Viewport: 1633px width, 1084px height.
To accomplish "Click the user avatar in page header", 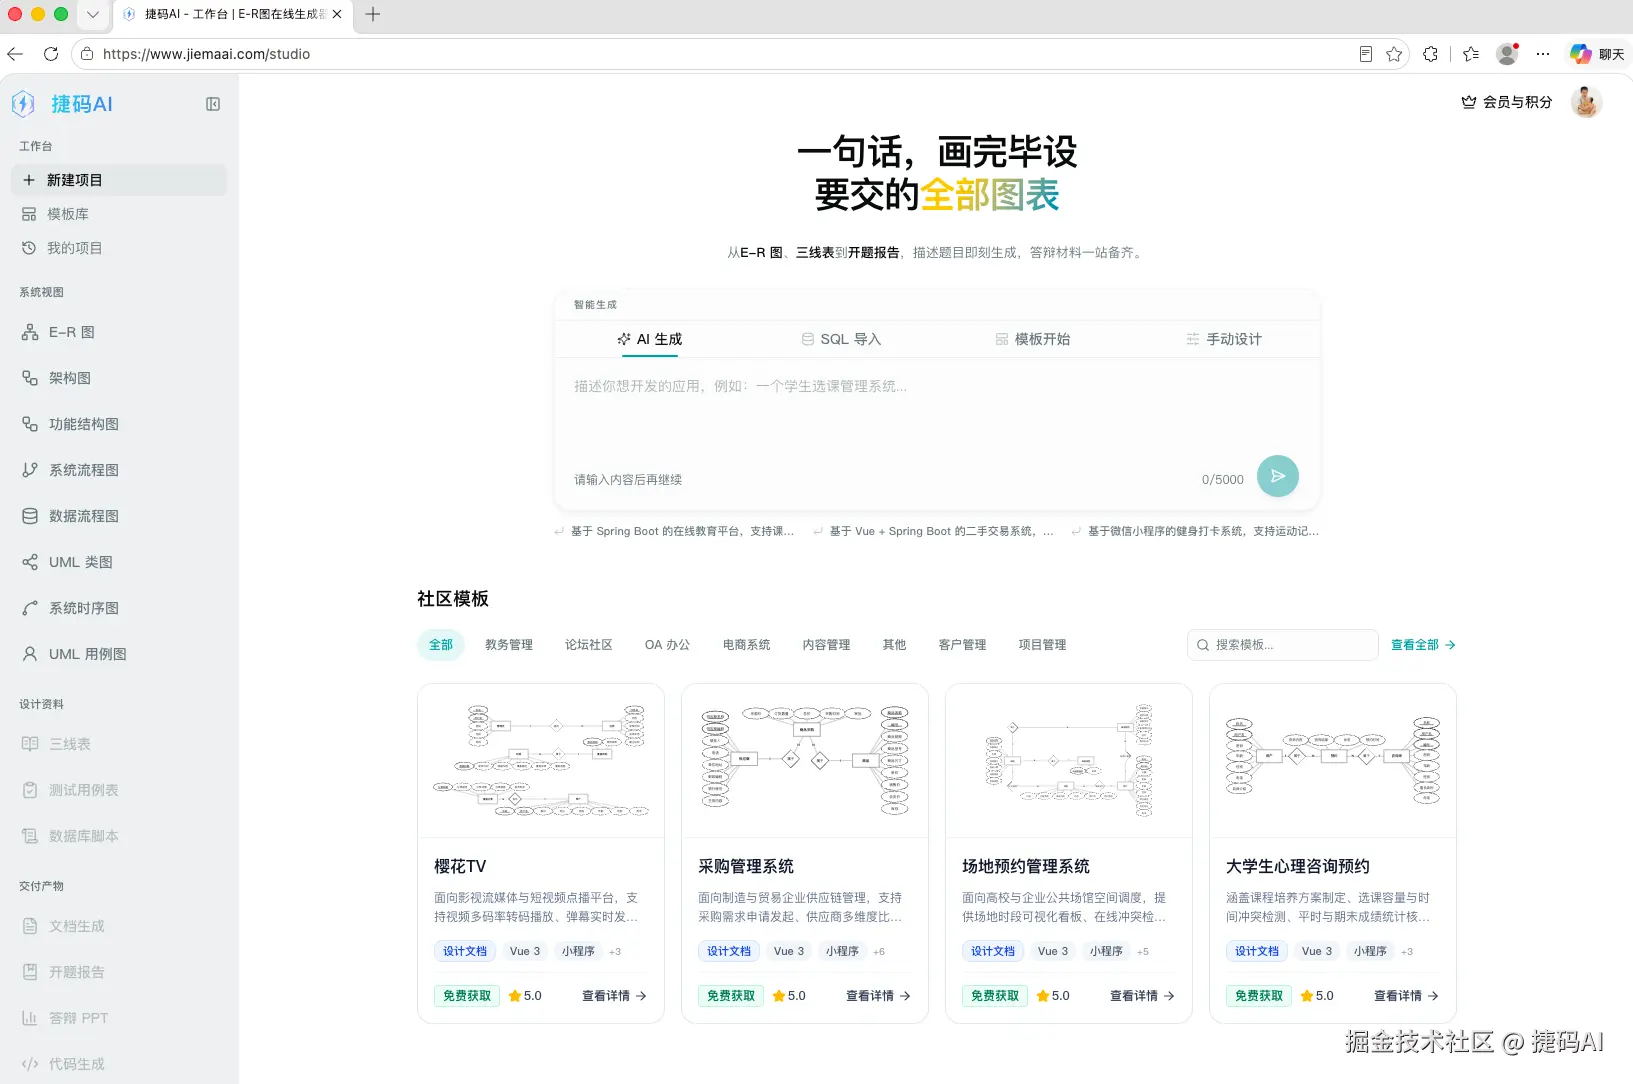I will pyautogui.click(x=1586, y=102).
